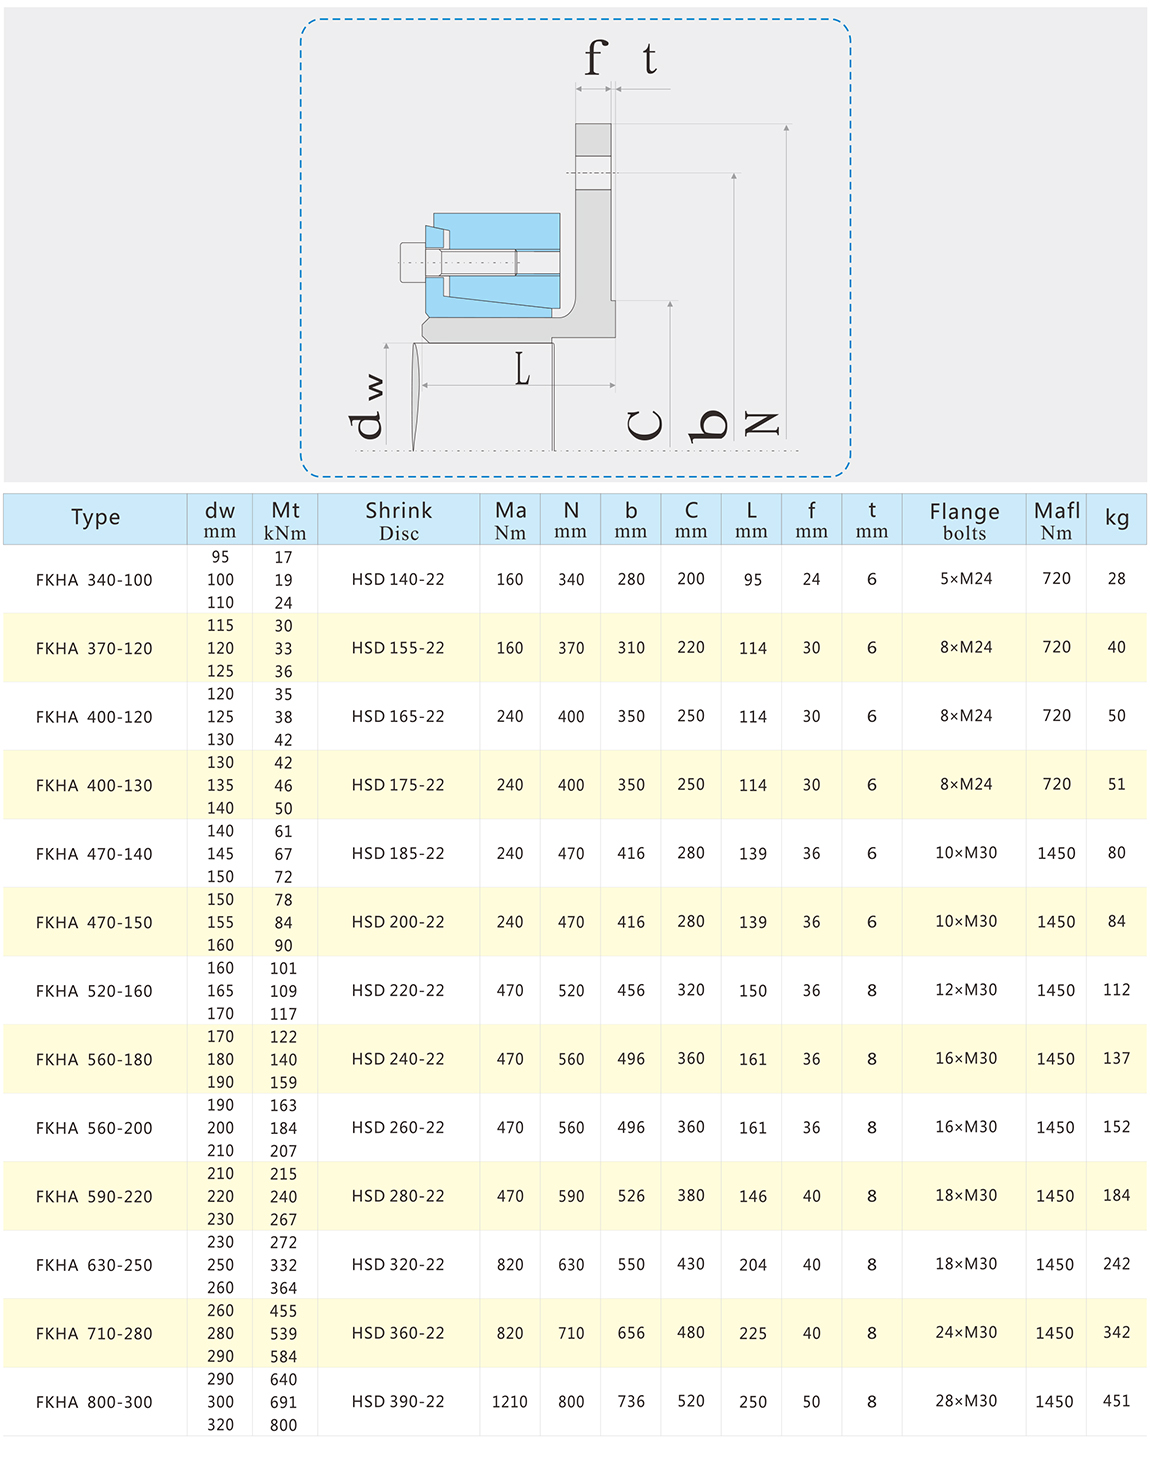The height and width of the screenshot is (1459, 1150).
Task: Click the 1210 Ma torque value
Action: 509,1402
